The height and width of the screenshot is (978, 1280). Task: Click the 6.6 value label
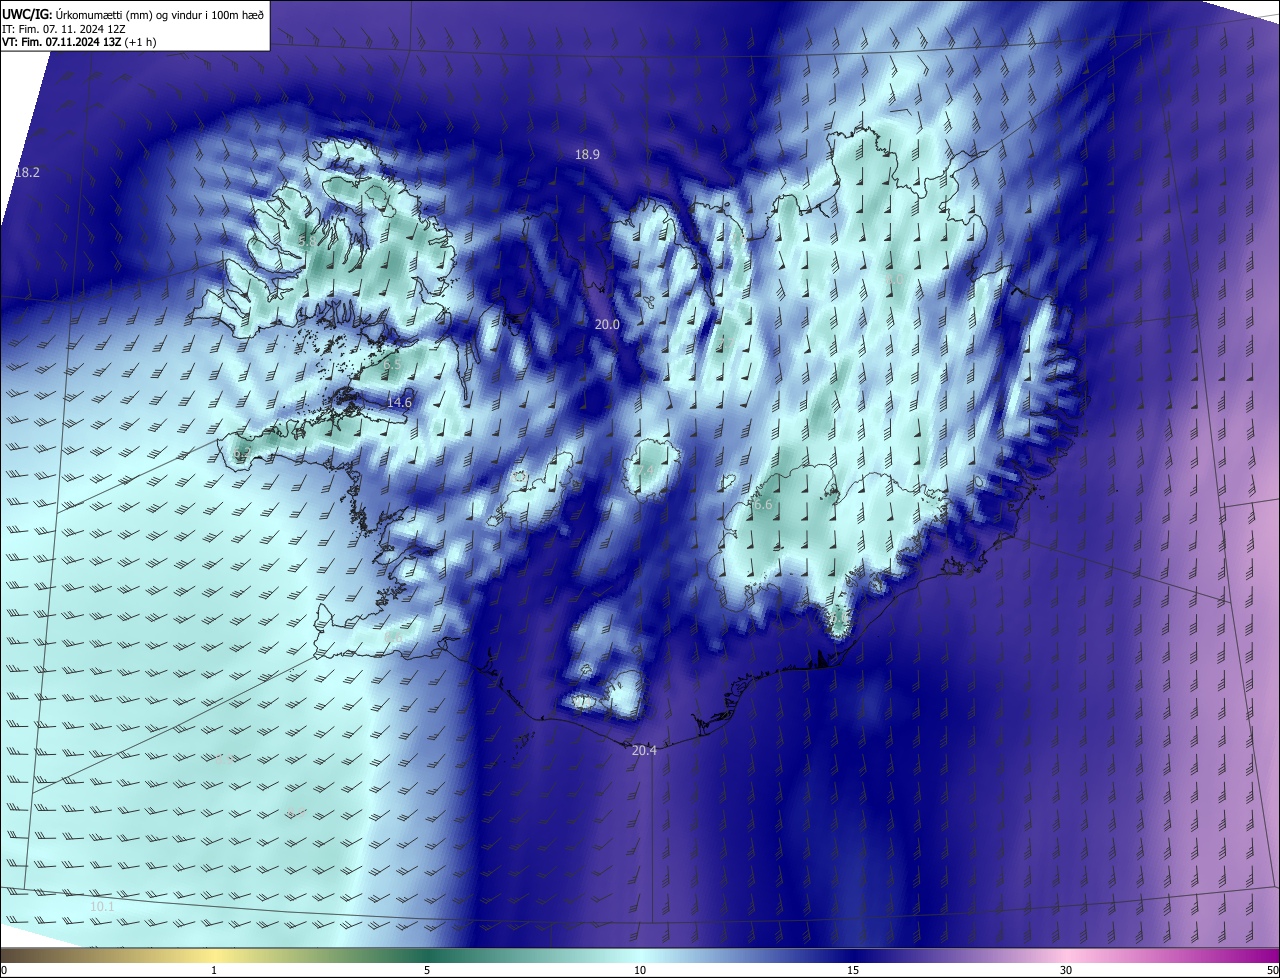[763, 505]
